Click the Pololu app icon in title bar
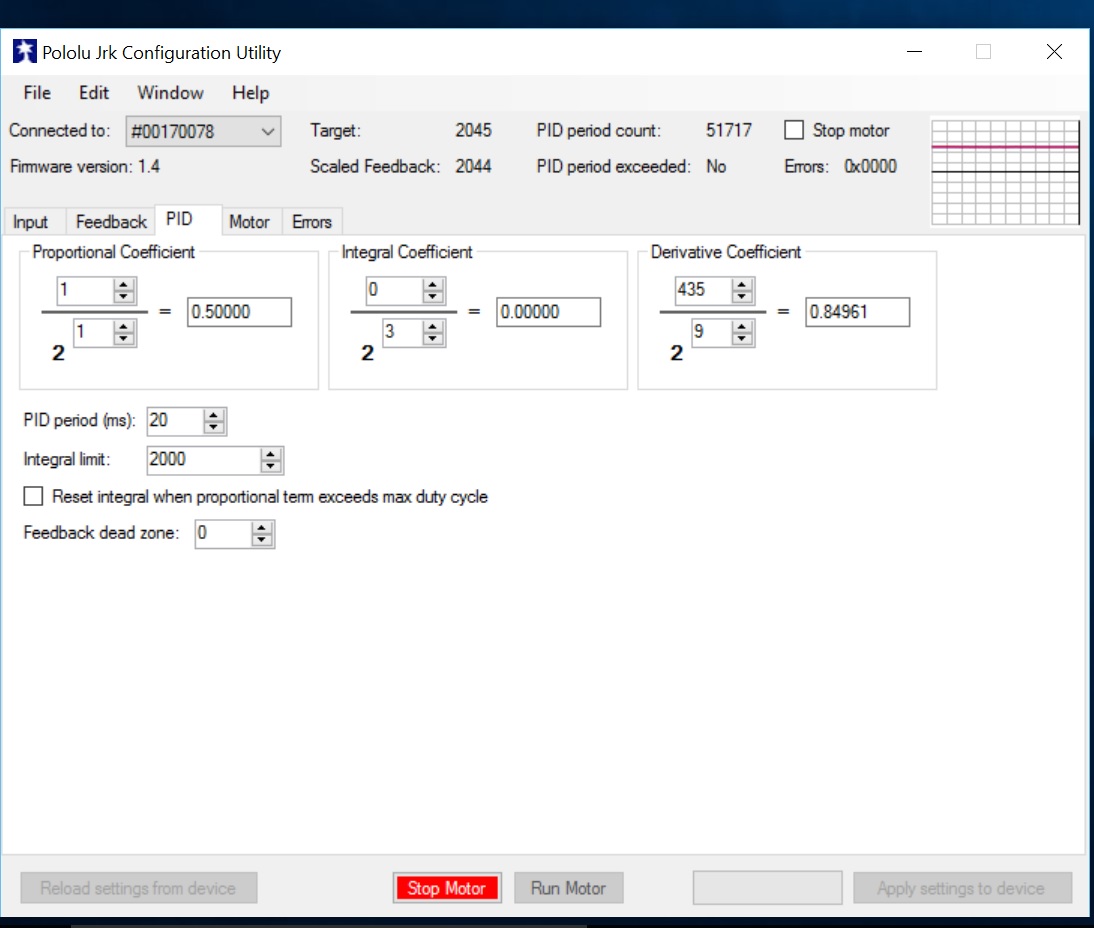This screenshot has width=1094, height=928. (x=24, y=52)
